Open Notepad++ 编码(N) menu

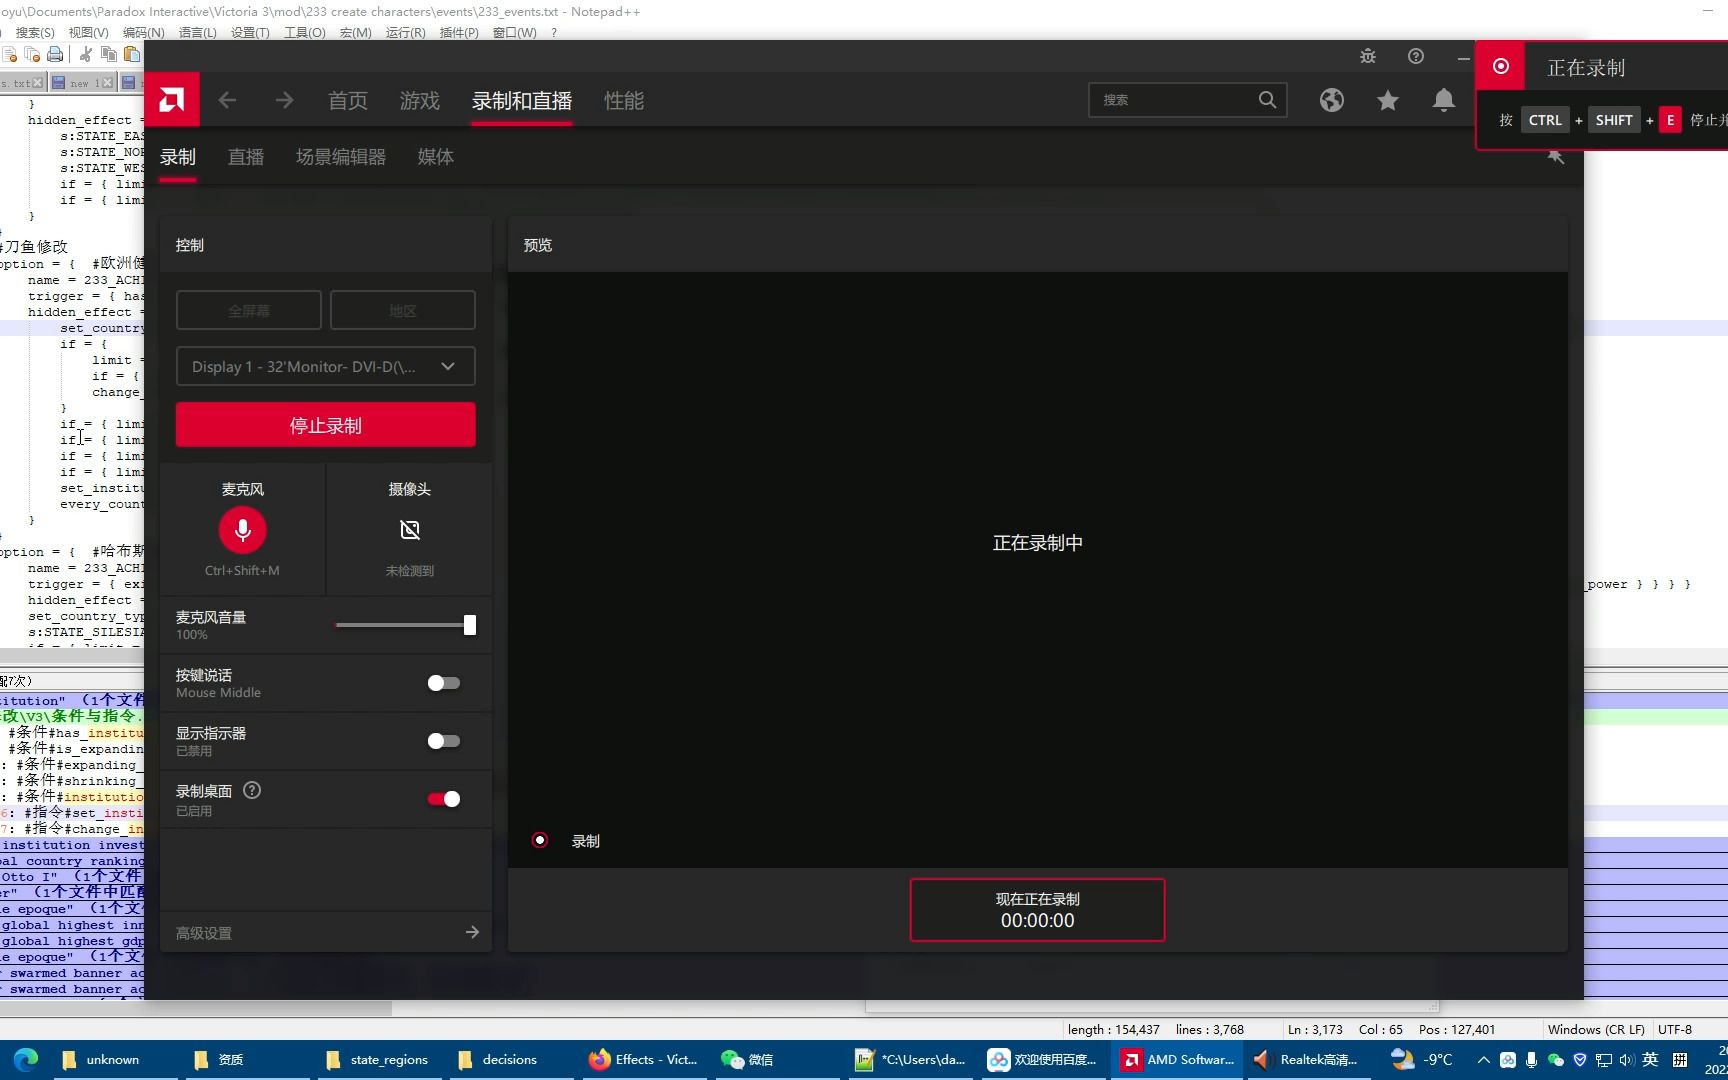pos(143,33)
